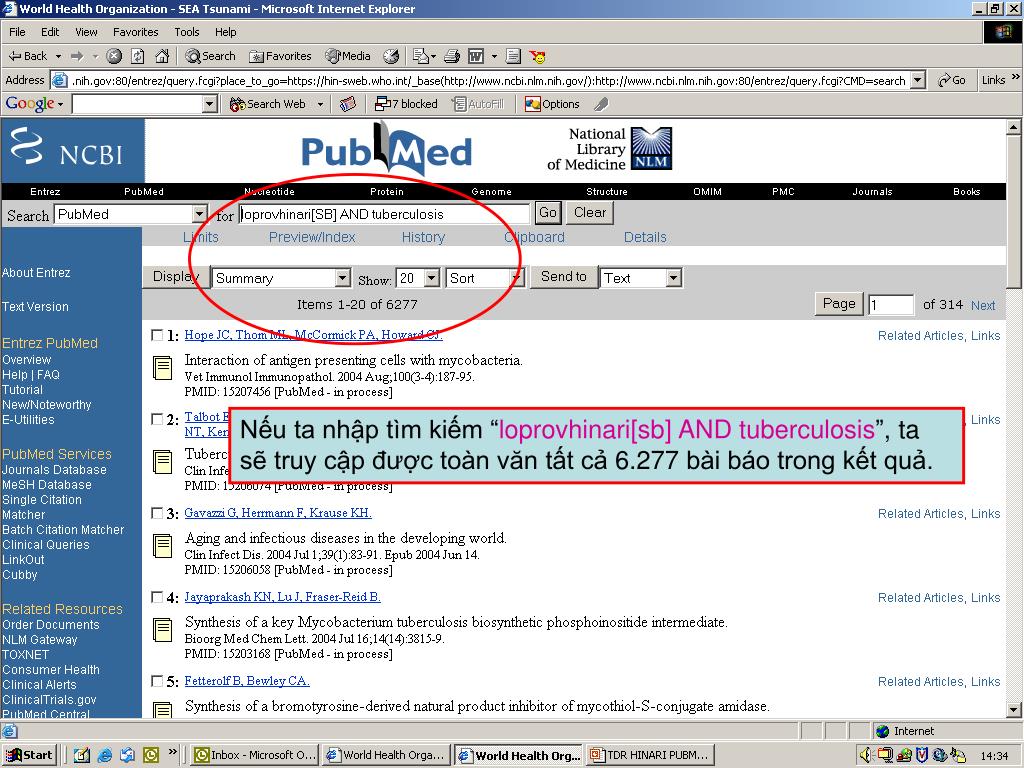Screen dimensions: 1024x768
Task: Click the Preview/Index tab
Action: tap(312, 237)
